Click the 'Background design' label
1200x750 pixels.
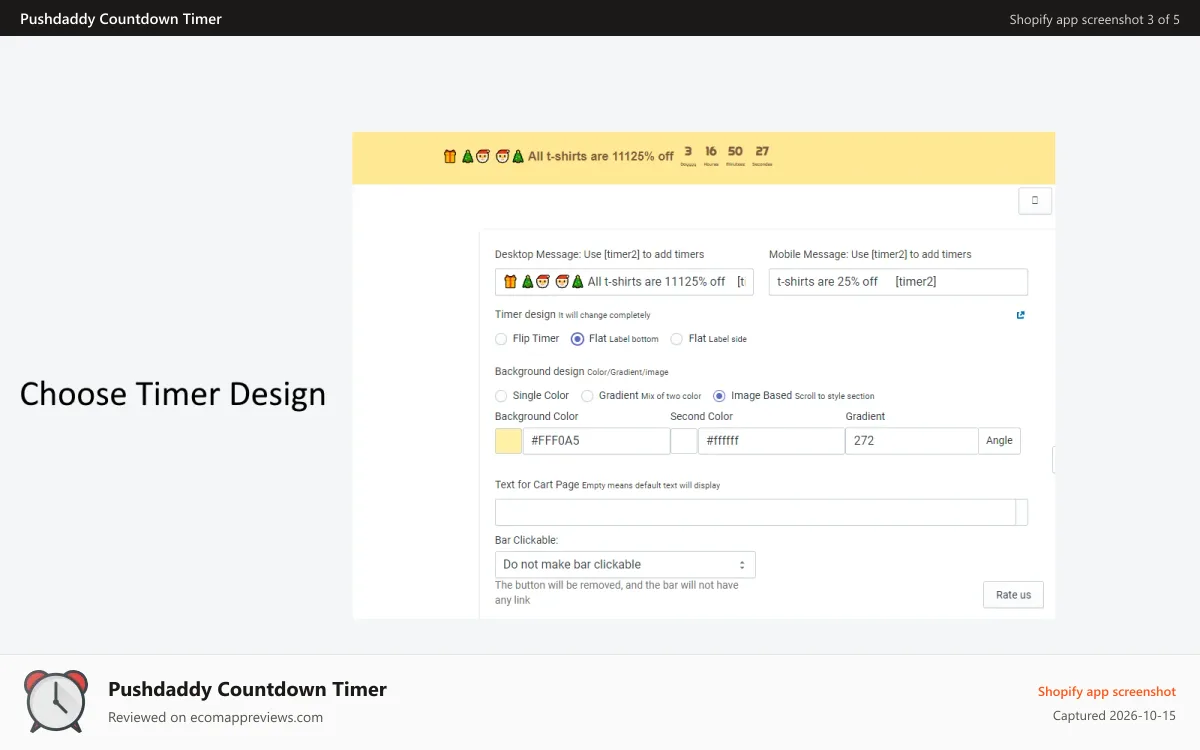(540, 371)
